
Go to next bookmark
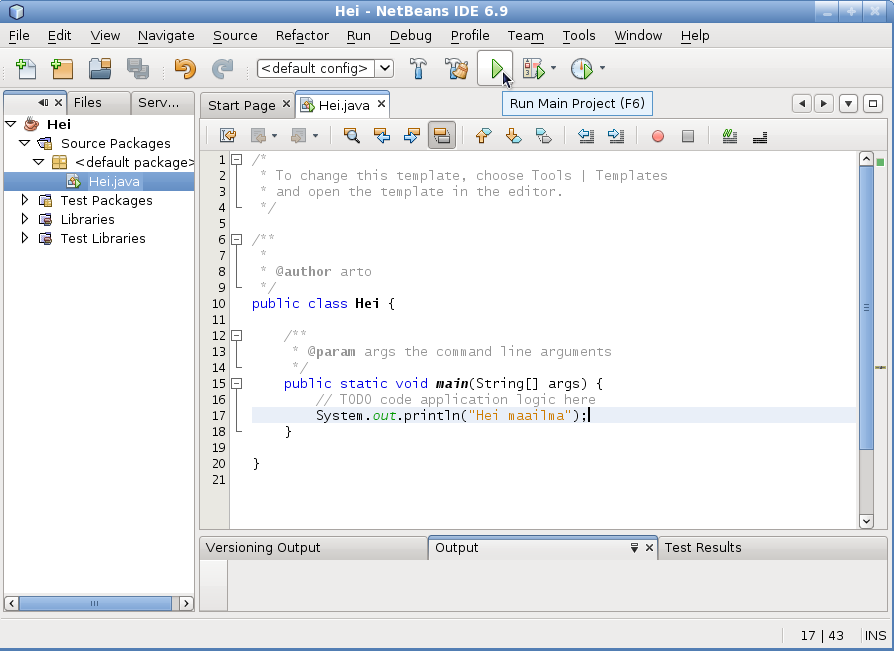click(513, 136)
